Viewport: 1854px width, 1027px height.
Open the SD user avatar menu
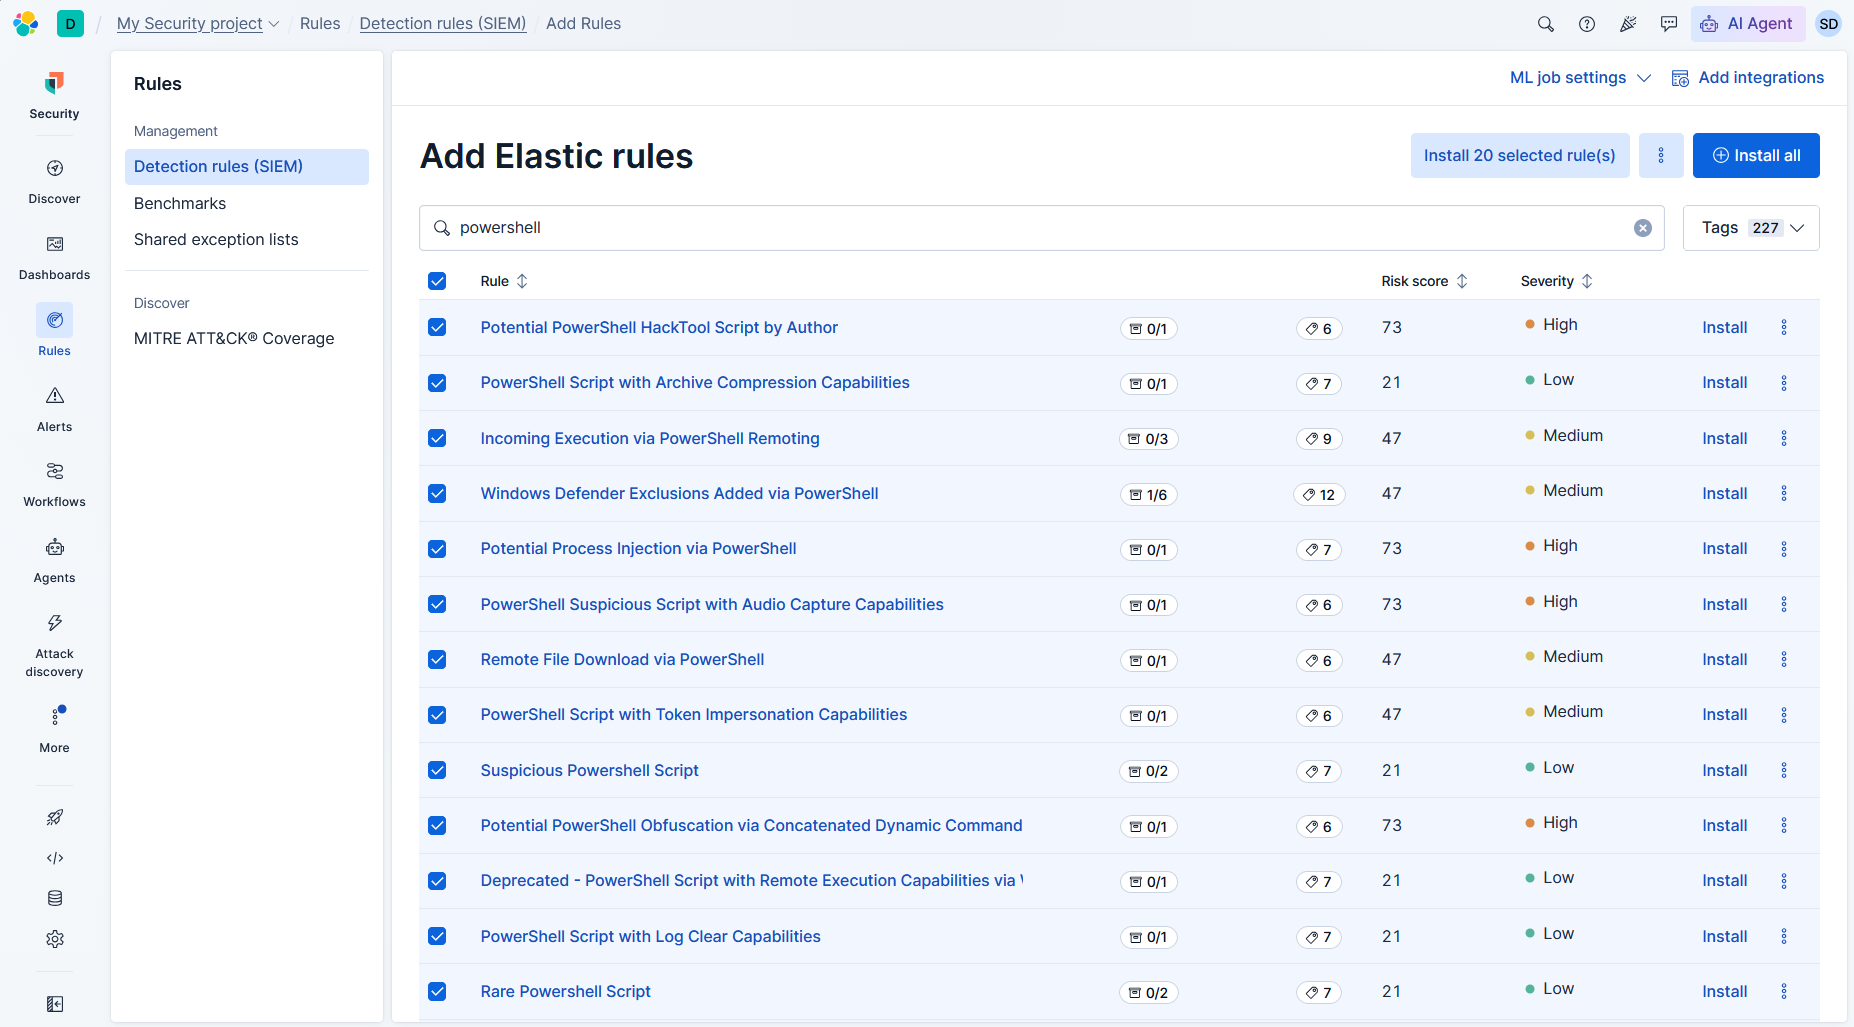1828,24
